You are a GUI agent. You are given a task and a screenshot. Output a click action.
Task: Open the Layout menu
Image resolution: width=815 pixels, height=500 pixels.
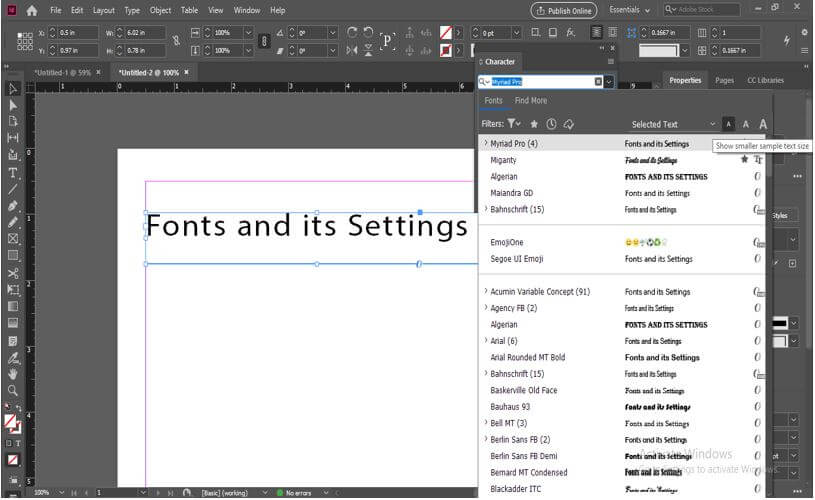103,10
